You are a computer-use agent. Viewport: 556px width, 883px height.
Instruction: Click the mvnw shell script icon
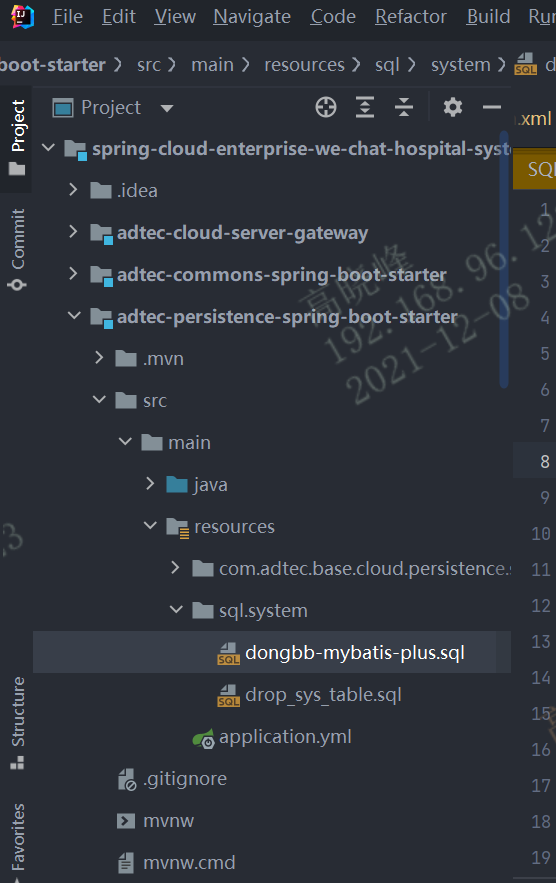pos(126,821)
